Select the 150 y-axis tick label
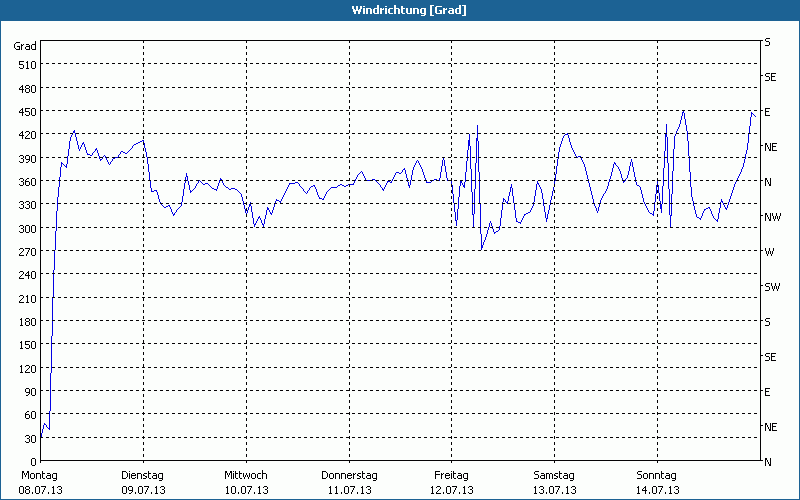 pos(28,345)
